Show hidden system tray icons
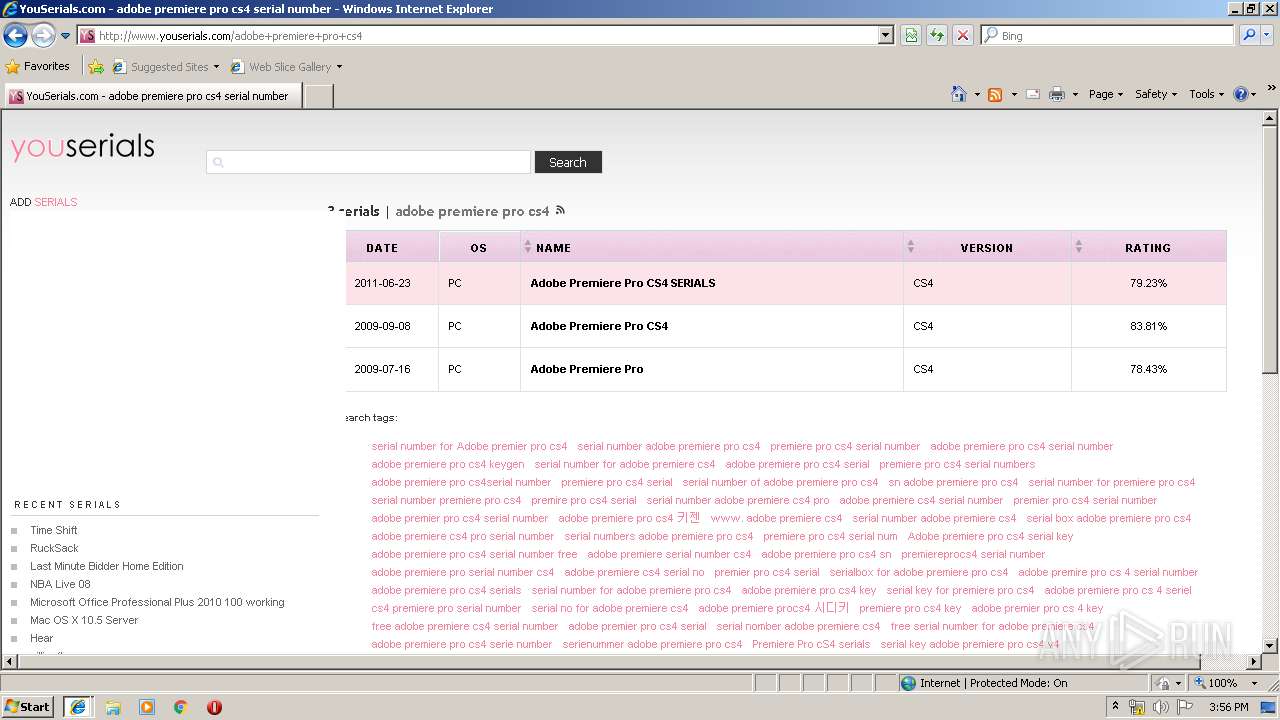 1115,707
